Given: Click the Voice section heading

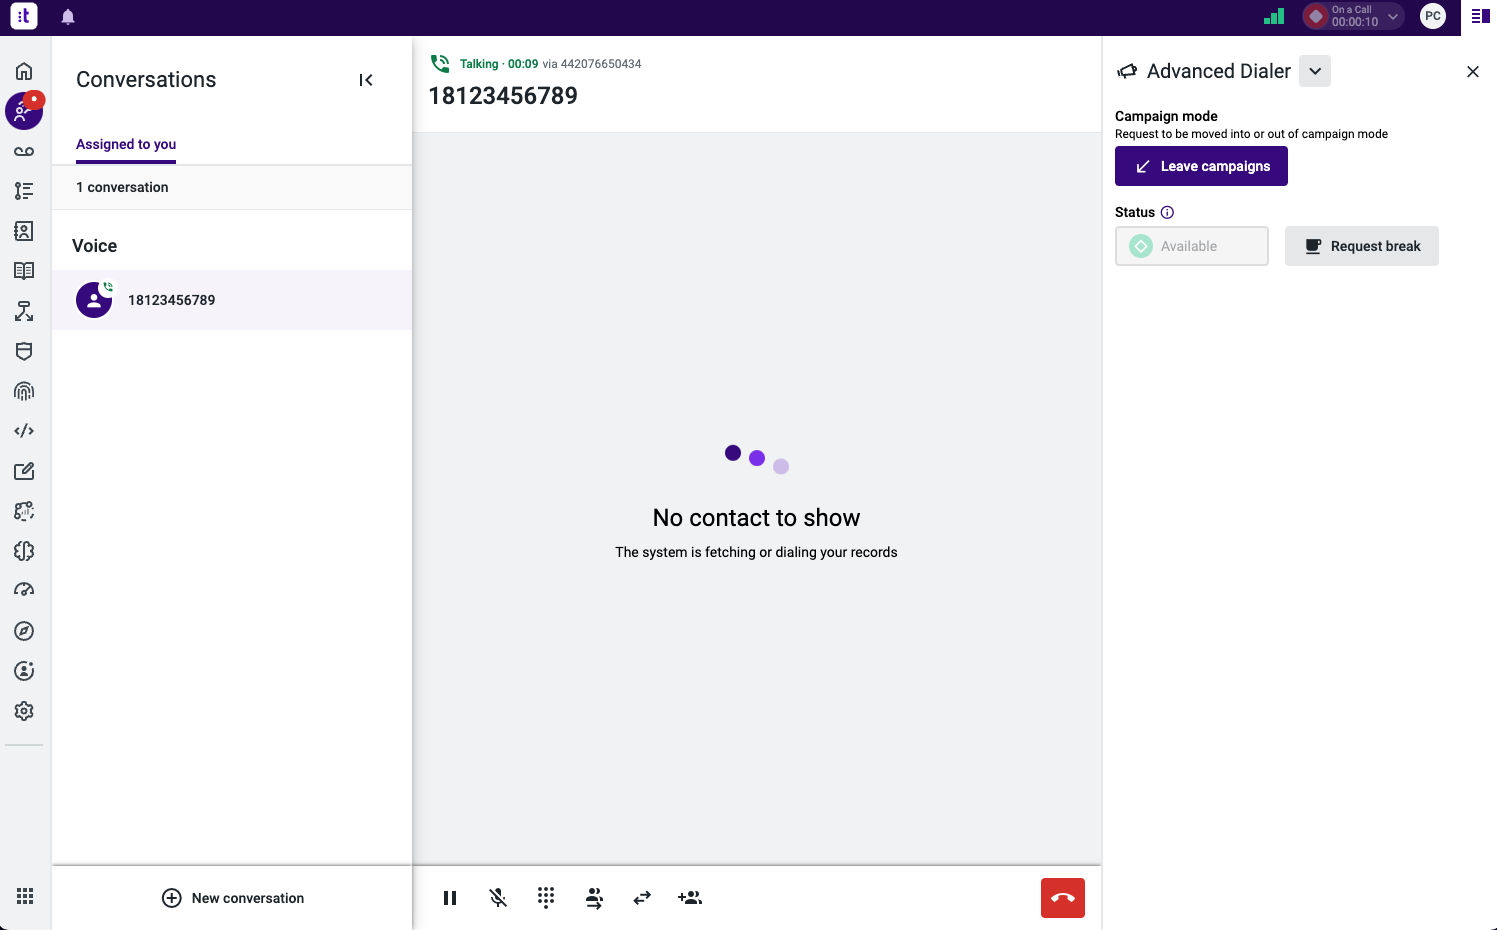Looking at the screenshot, I should click(x=95, y=246).
